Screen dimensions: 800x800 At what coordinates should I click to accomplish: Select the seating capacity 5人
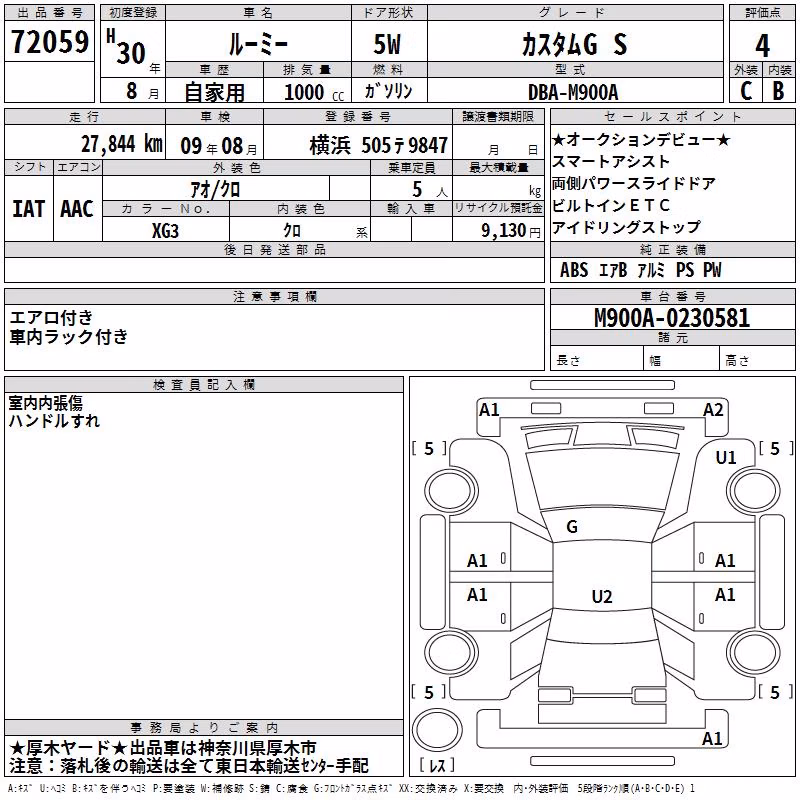pyautogui.click(x=430, y=190)
